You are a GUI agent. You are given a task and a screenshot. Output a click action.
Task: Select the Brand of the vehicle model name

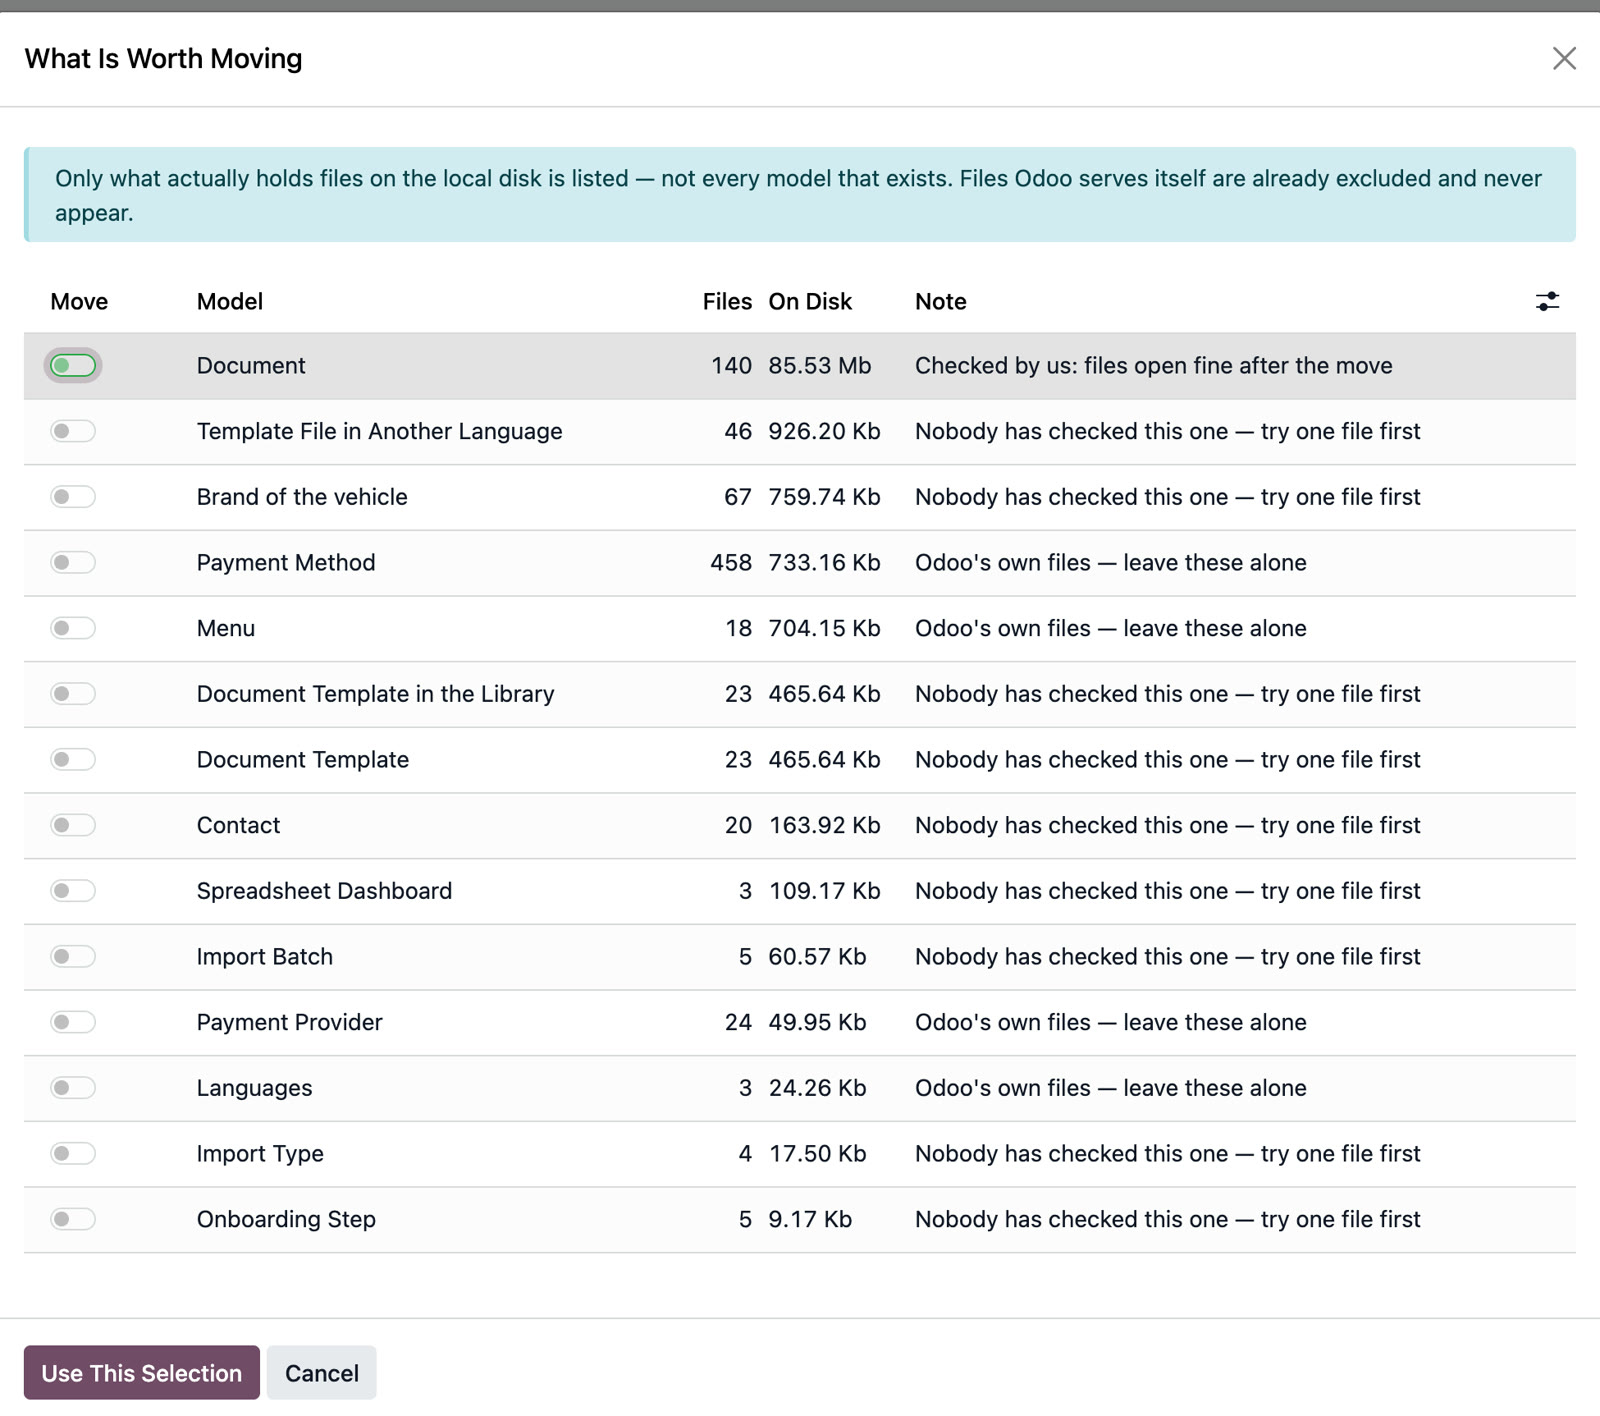point(302,497)
